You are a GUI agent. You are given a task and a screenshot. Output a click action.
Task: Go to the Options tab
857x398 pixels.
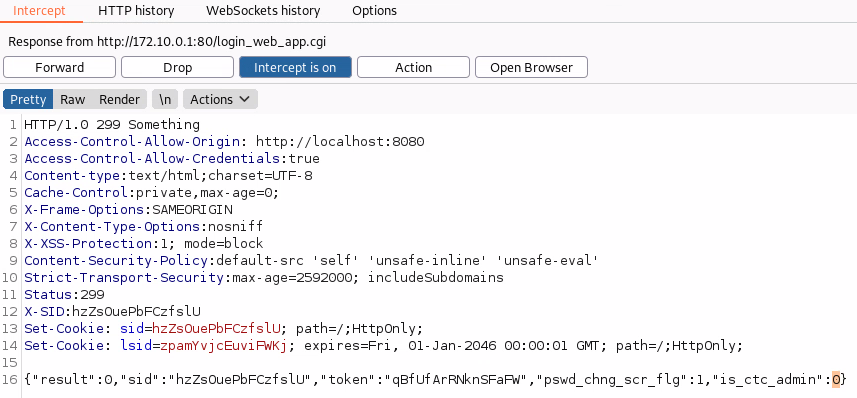point(374,10)
